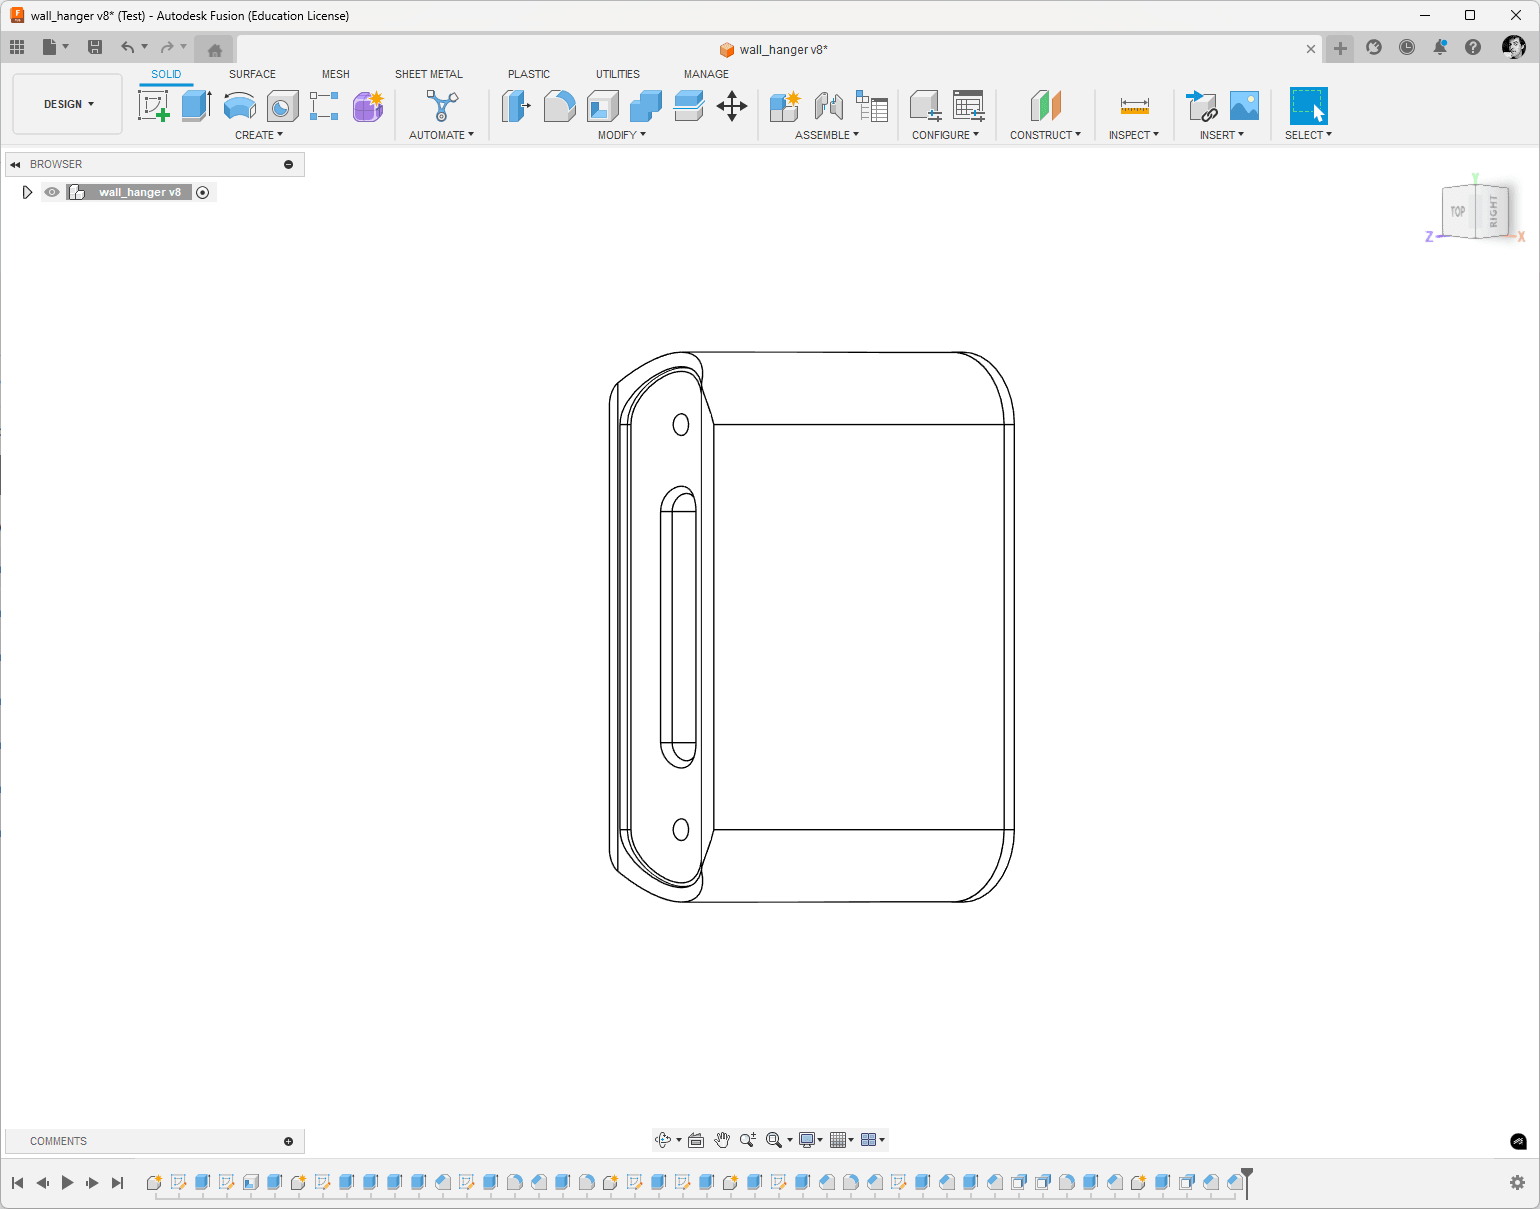Viewport: 1540px width, 1209px height.
Task: Open the Create dropdown menu
Action: 259,135
